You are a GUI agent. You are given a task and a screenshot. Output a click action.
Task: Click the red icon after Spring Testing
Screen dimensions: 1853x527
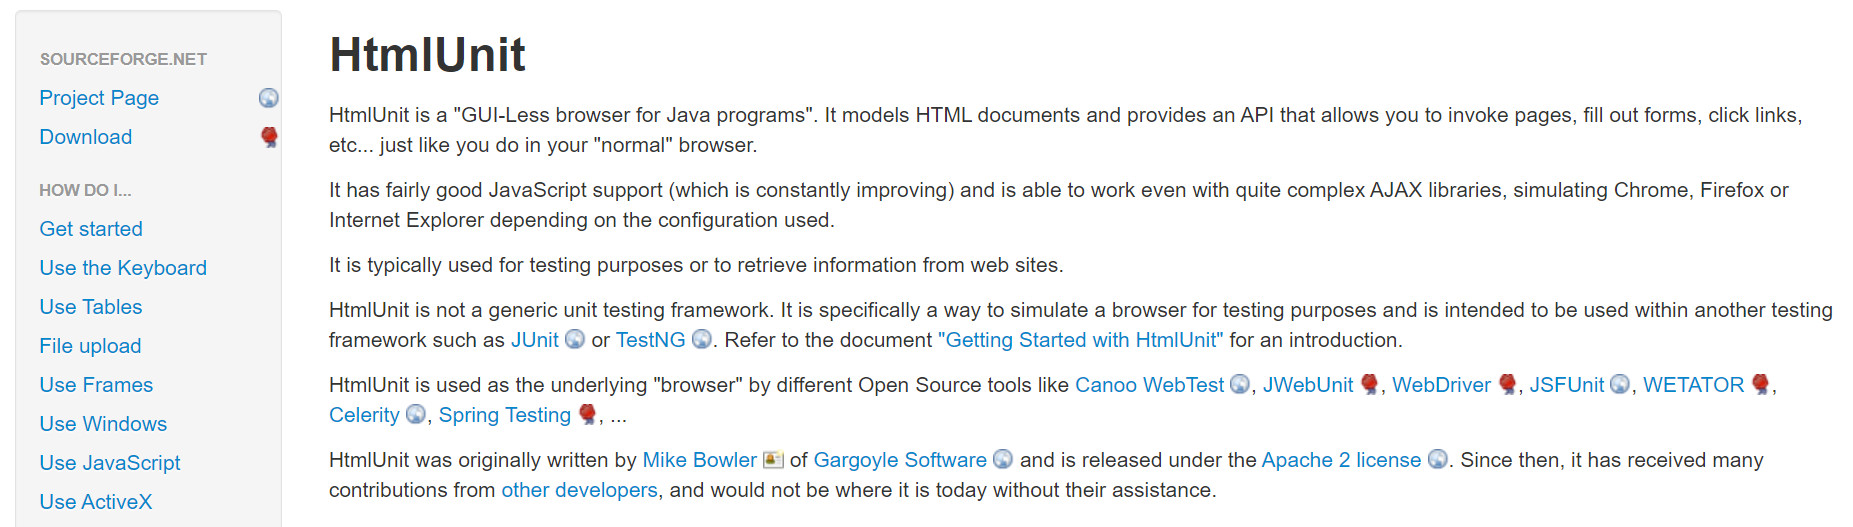tap(588, 415)
